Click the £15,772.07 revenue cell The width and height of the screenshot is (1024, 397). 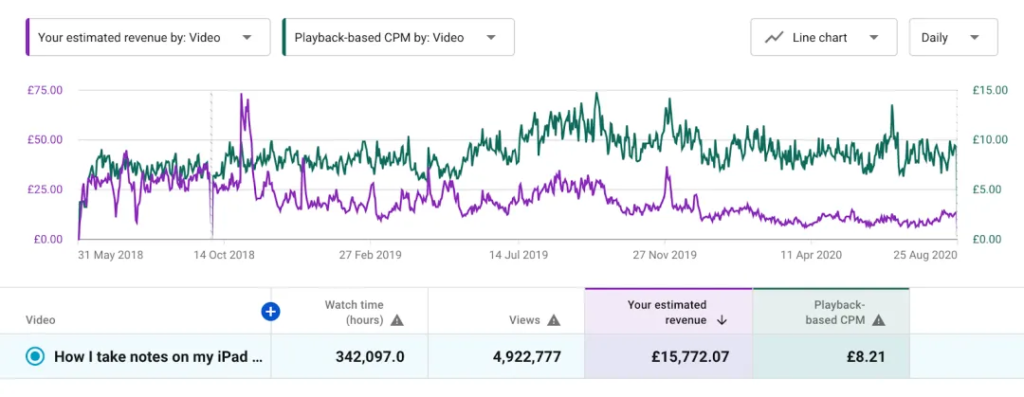[690, 357]
